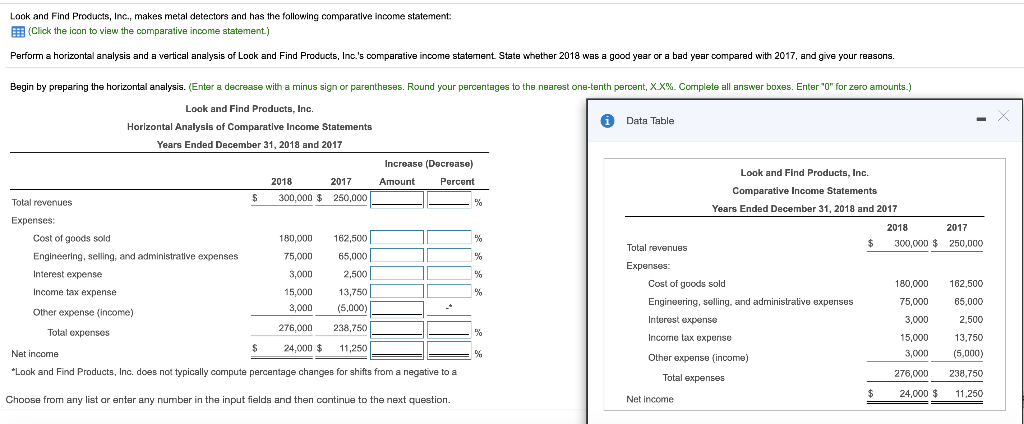This screenshot has height=424, width=1024.
Task: Select the Income tax expense Percent field
Action: pyautogui.click(x=448, y=292)
